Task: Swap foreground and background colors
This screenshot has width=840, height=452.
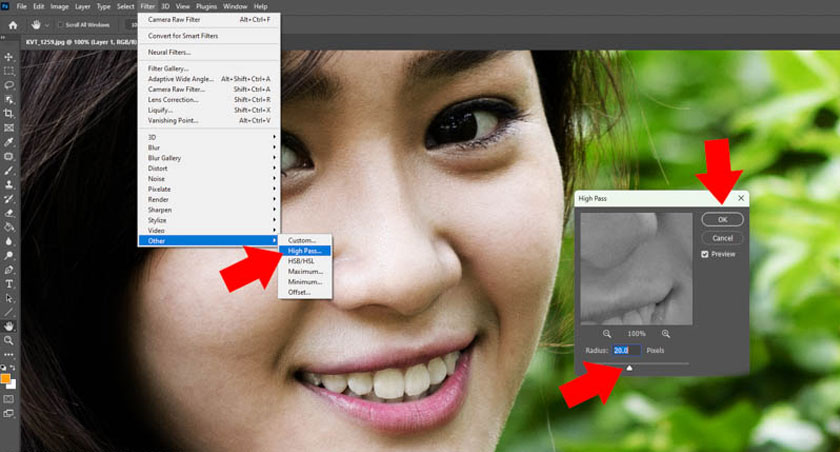Action: (x=12, y=368)
